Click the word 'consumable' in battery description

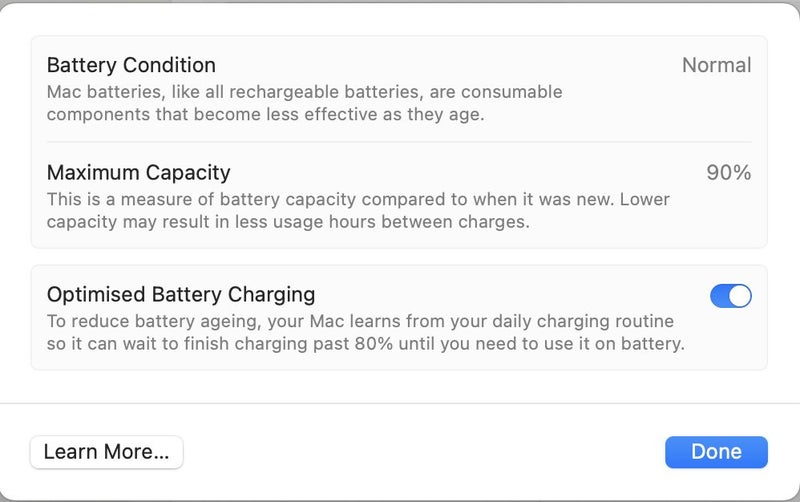[x=512, y=92]
